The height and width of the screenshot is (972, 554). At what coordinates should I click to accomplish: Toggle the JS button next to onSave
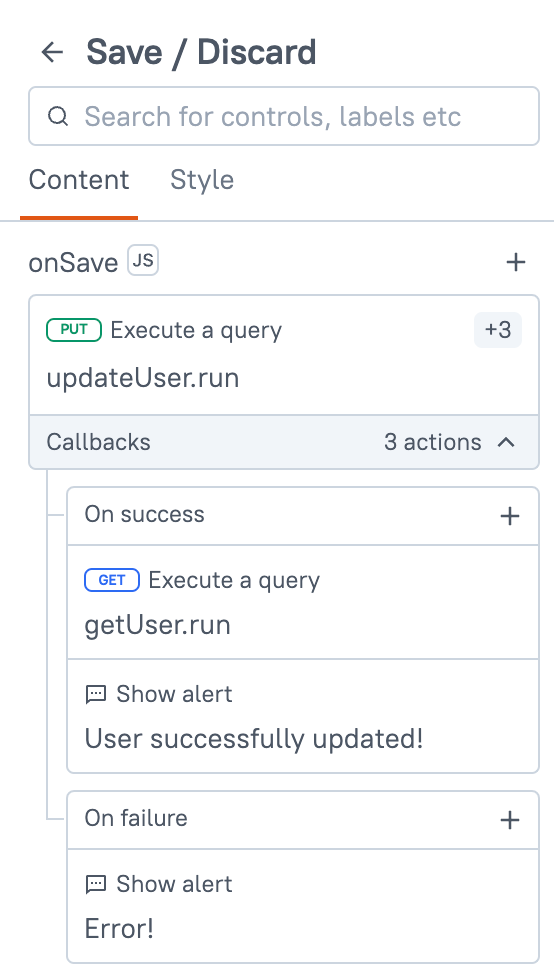point(143,260)
